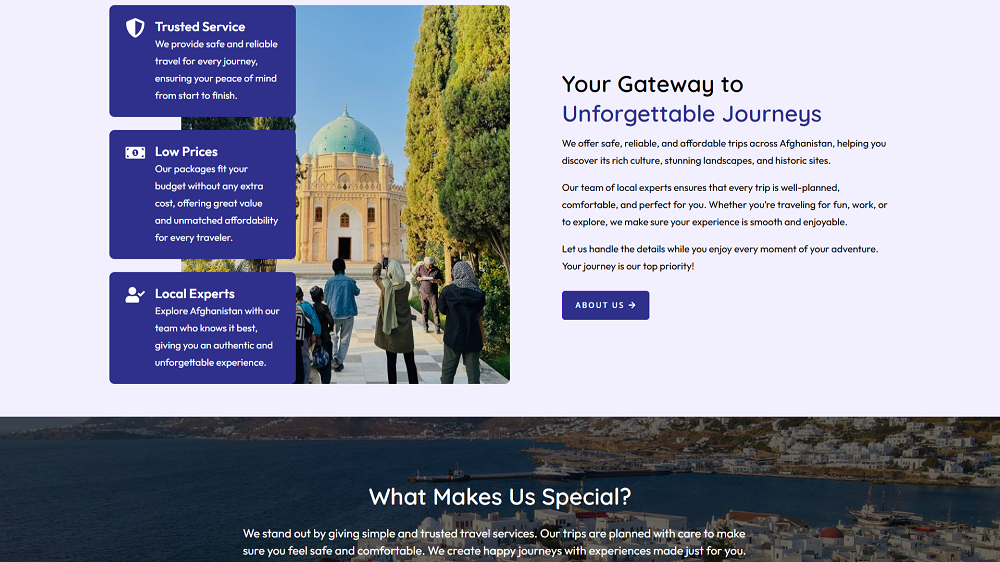Select the Local Experts heading
The width and height of the screenshot is (1000, 562).
click(x=195, y=294)
